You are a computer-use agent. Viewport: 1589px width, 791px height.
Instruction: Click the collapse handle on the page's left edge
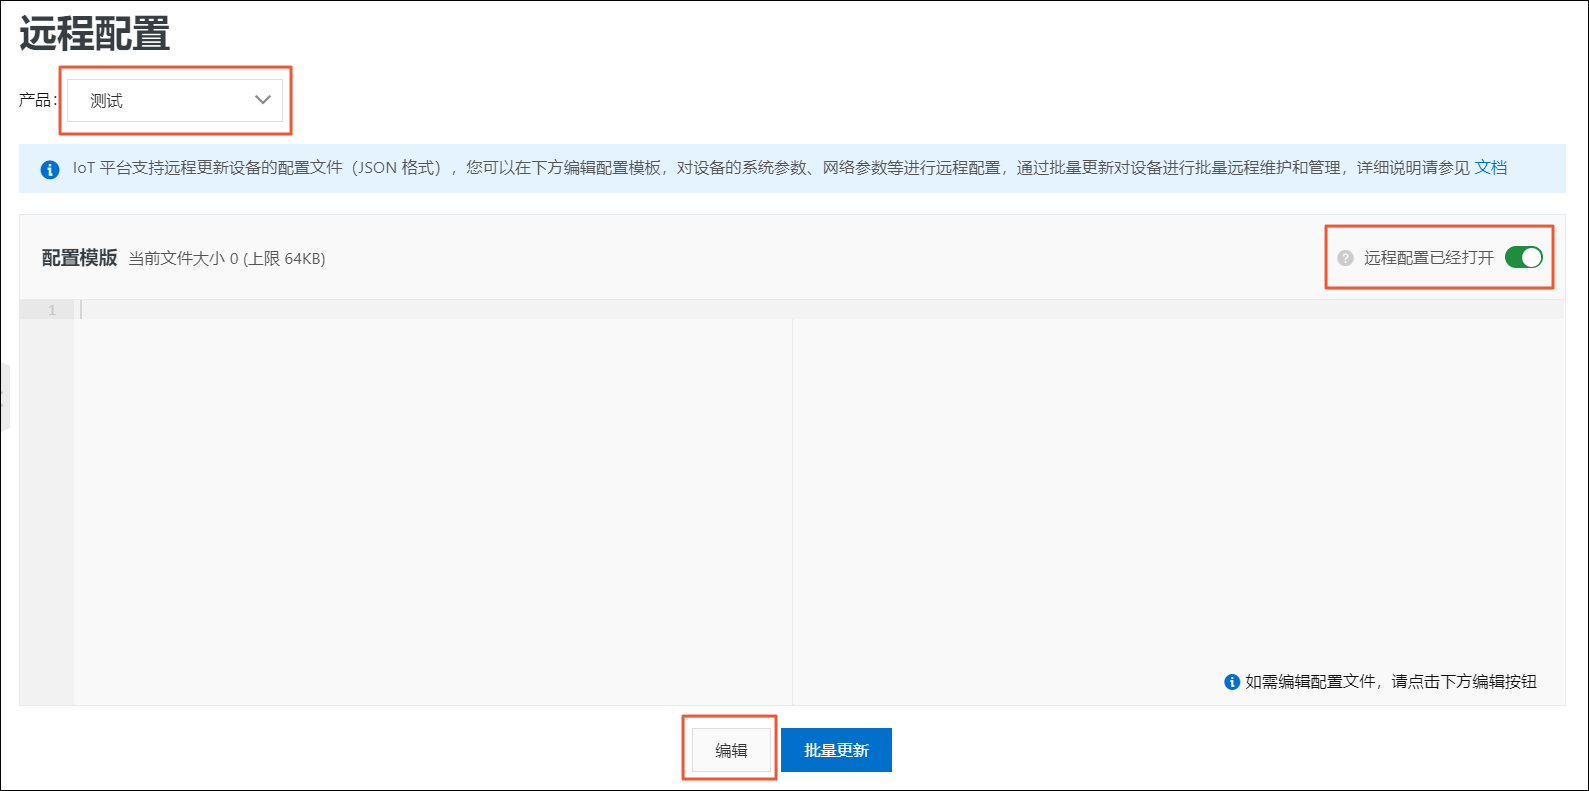tap(4, 397)
